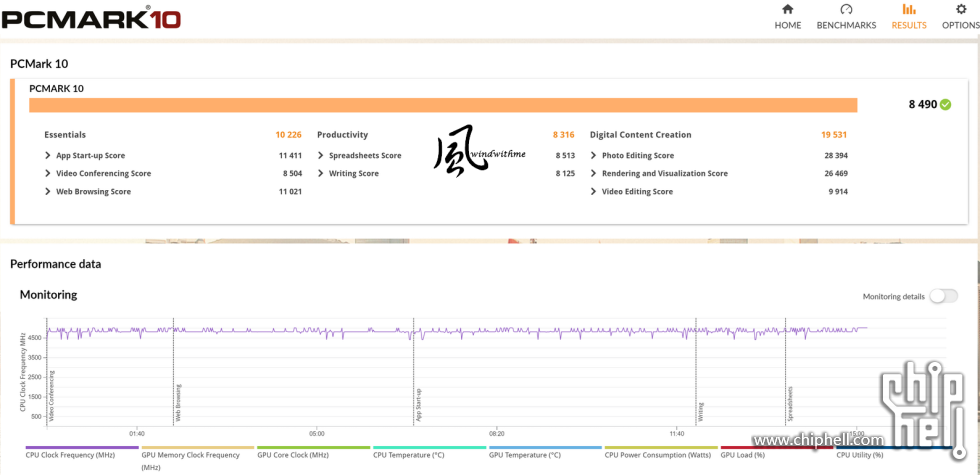Select CPU Clock Frequency legend entry

coord(82,453)
